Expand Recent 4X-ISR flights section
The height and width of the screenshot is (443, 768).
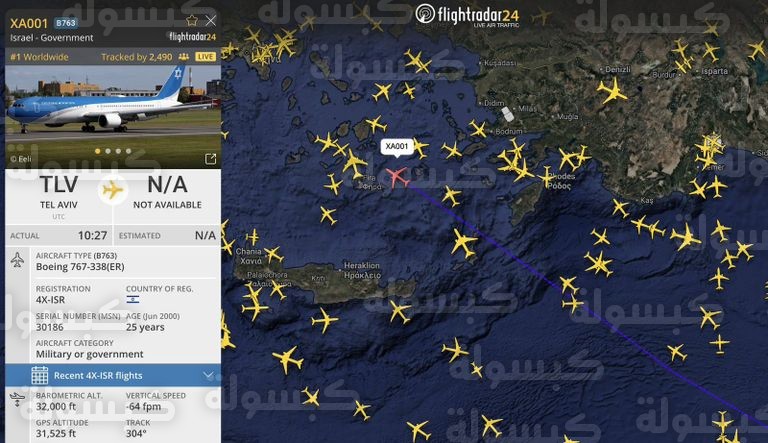point(113,375)
